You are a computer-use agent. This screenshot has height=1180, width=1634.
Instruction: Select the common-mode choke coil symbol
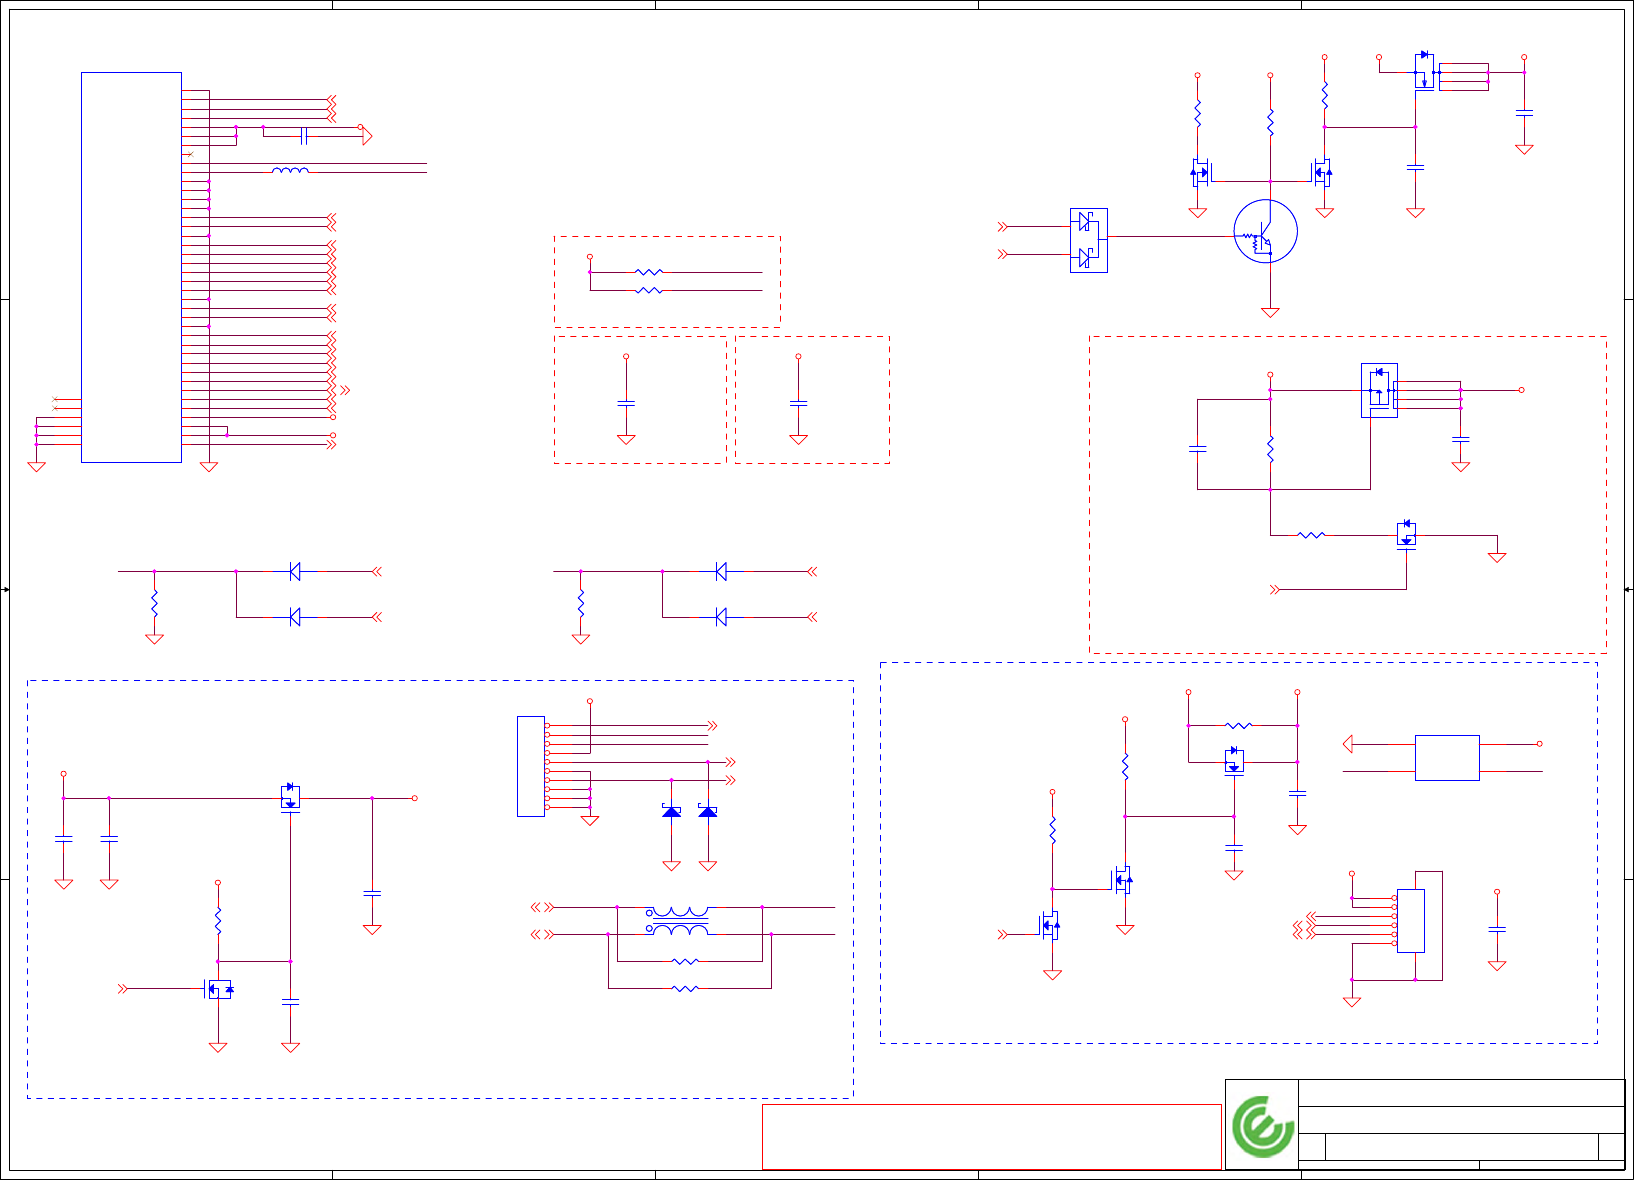point(680,921)
